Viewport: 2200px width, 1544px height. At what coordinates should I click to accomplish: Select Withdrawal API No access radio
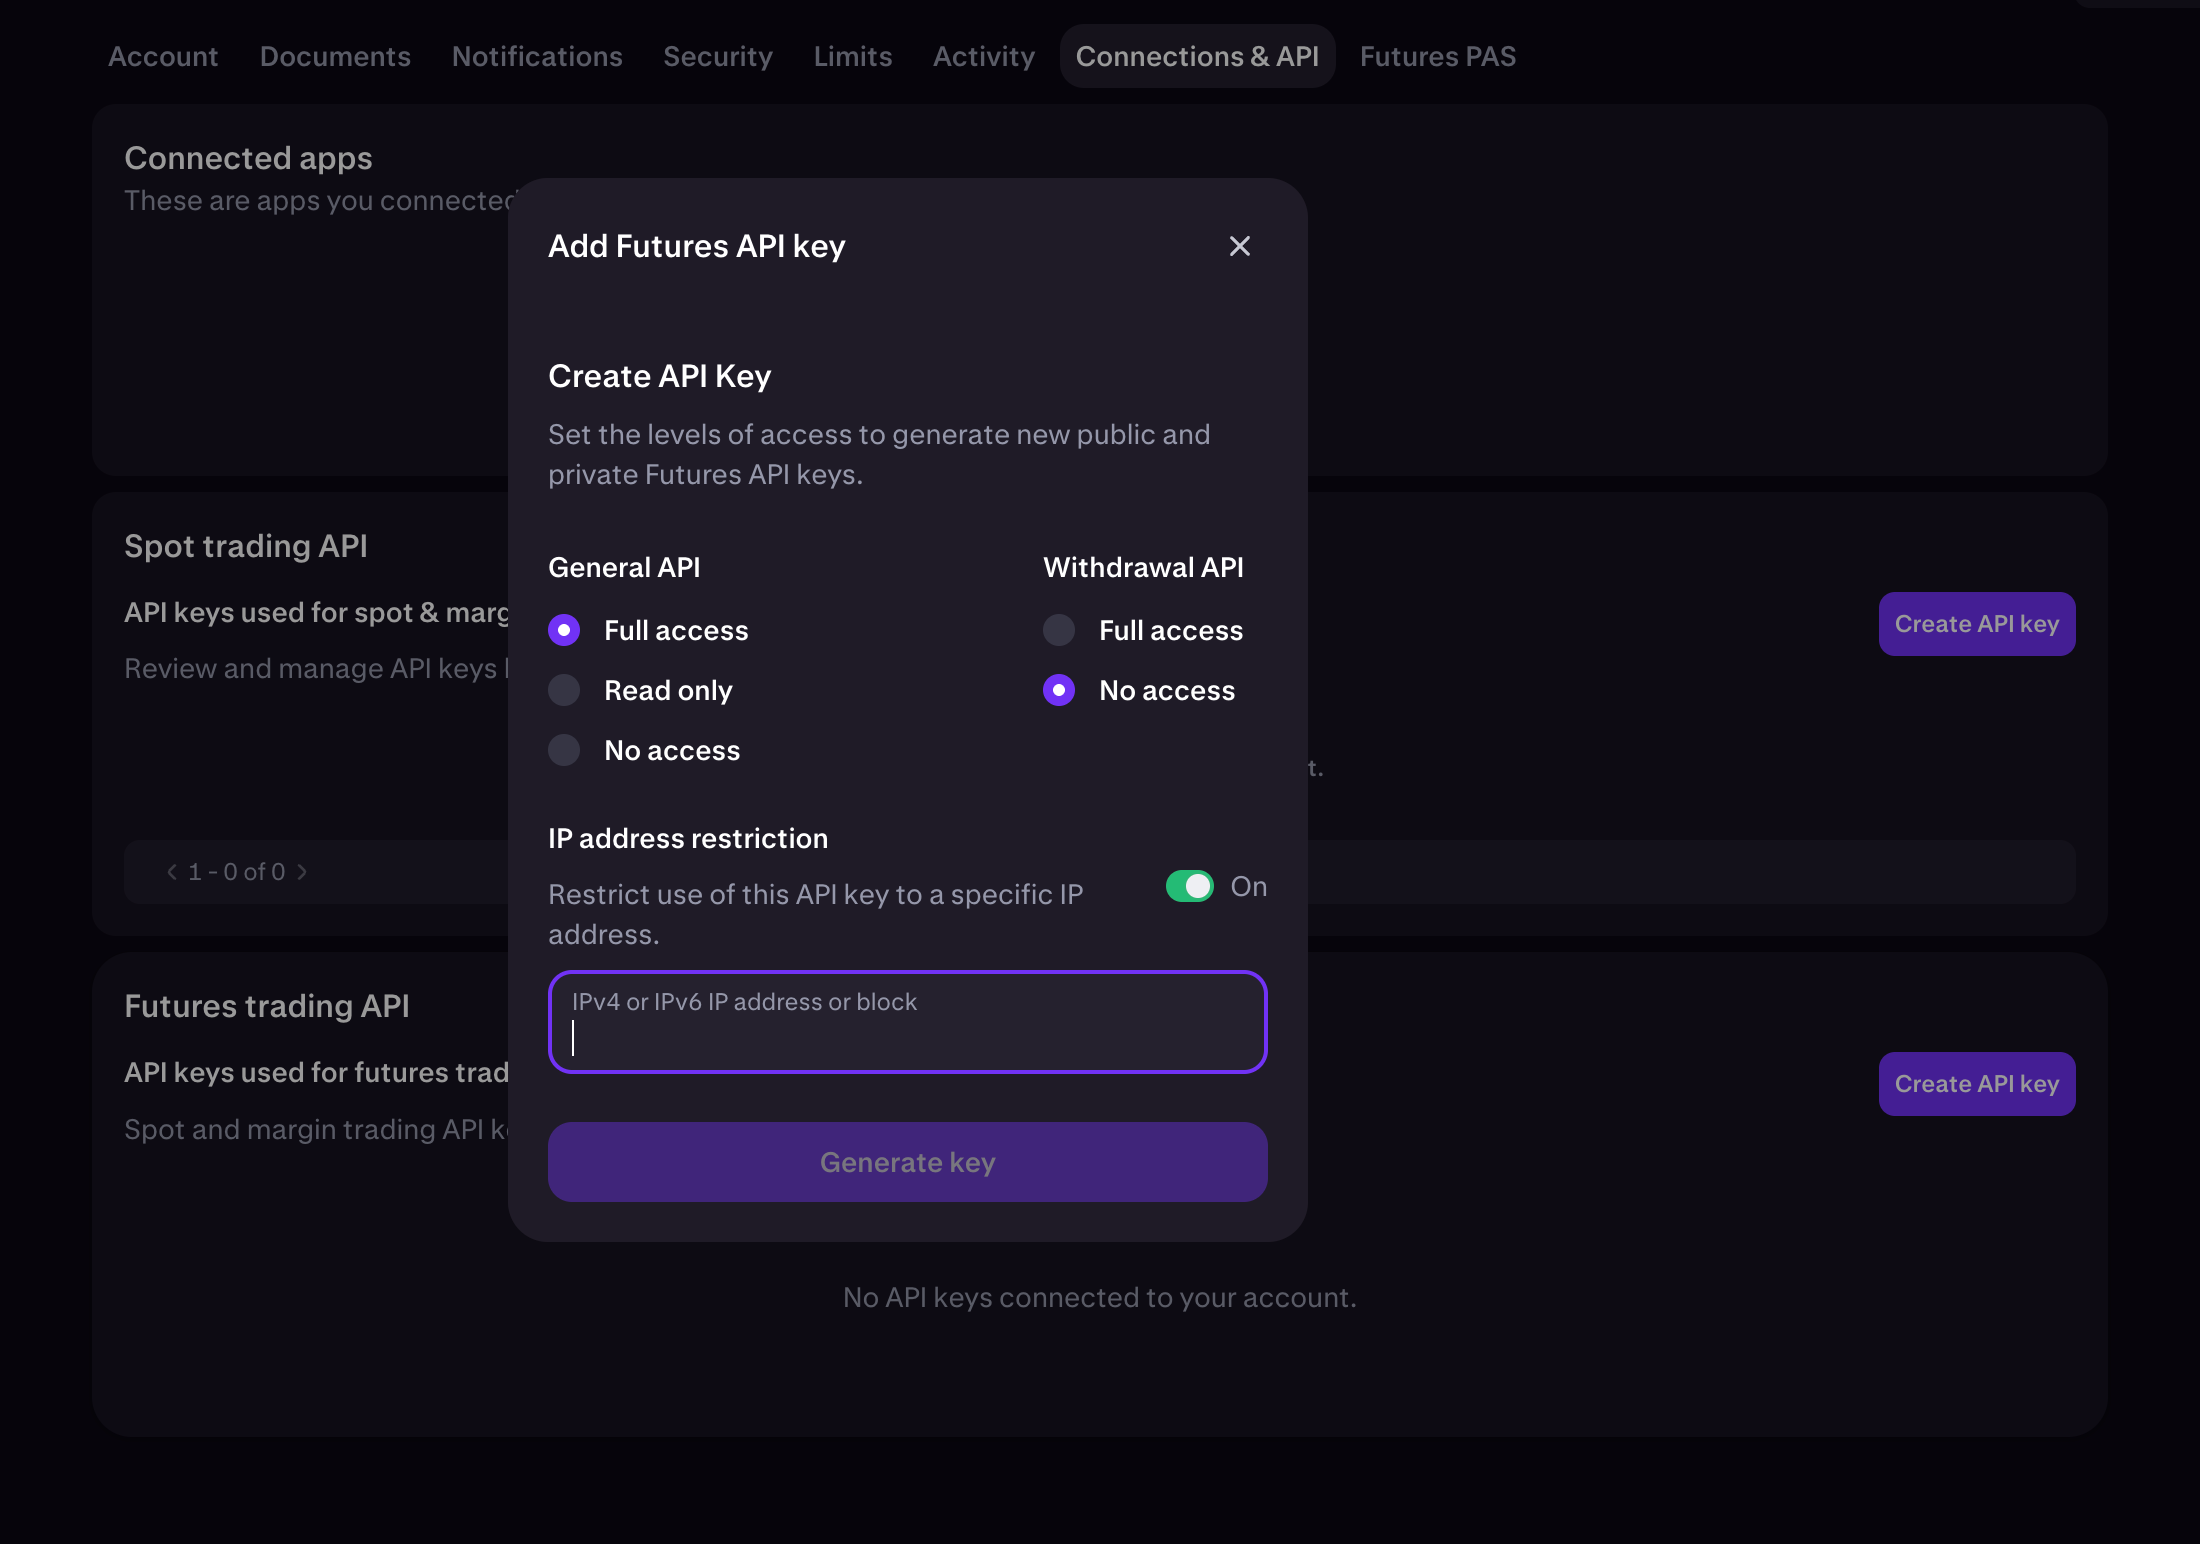click(1059, 690)
